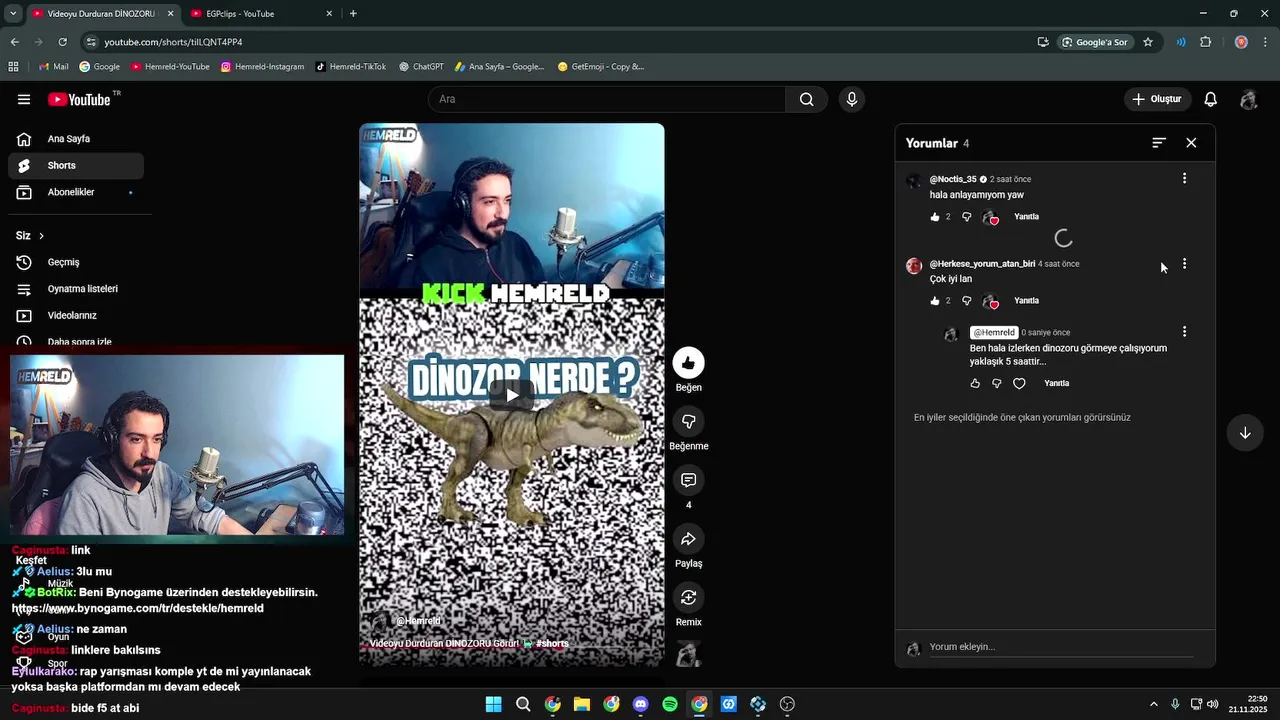Open the browser extensions puzzle icon

tap(1205, 42)
